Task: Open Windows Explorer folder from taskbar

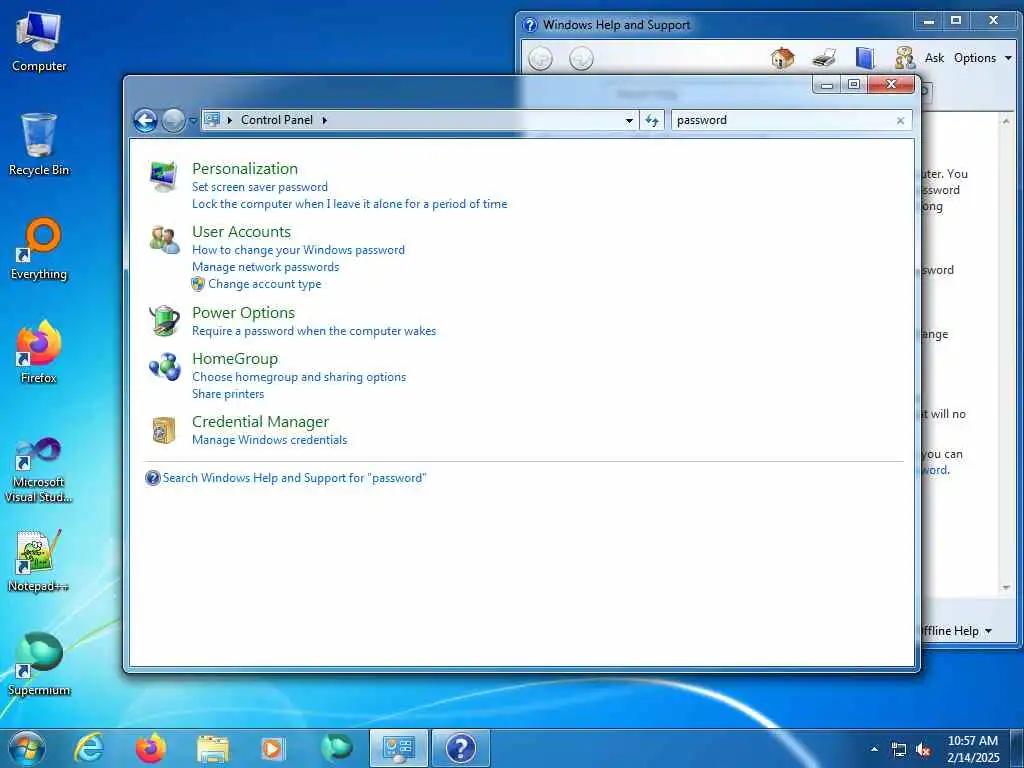Action: coord(212,748)
